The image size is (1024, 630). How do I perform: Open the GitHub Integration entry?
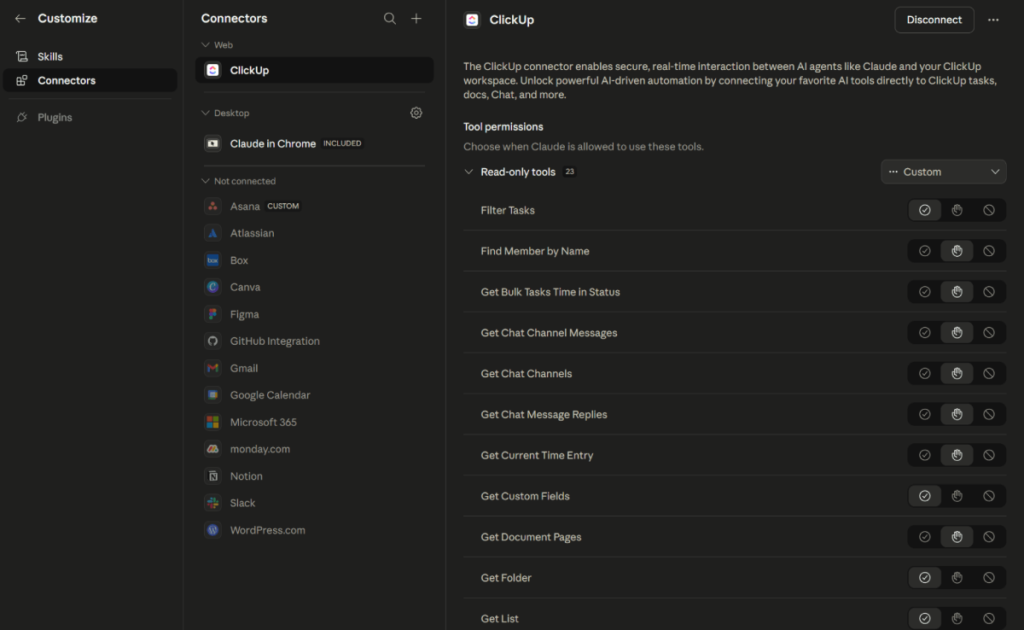point(314,341)
